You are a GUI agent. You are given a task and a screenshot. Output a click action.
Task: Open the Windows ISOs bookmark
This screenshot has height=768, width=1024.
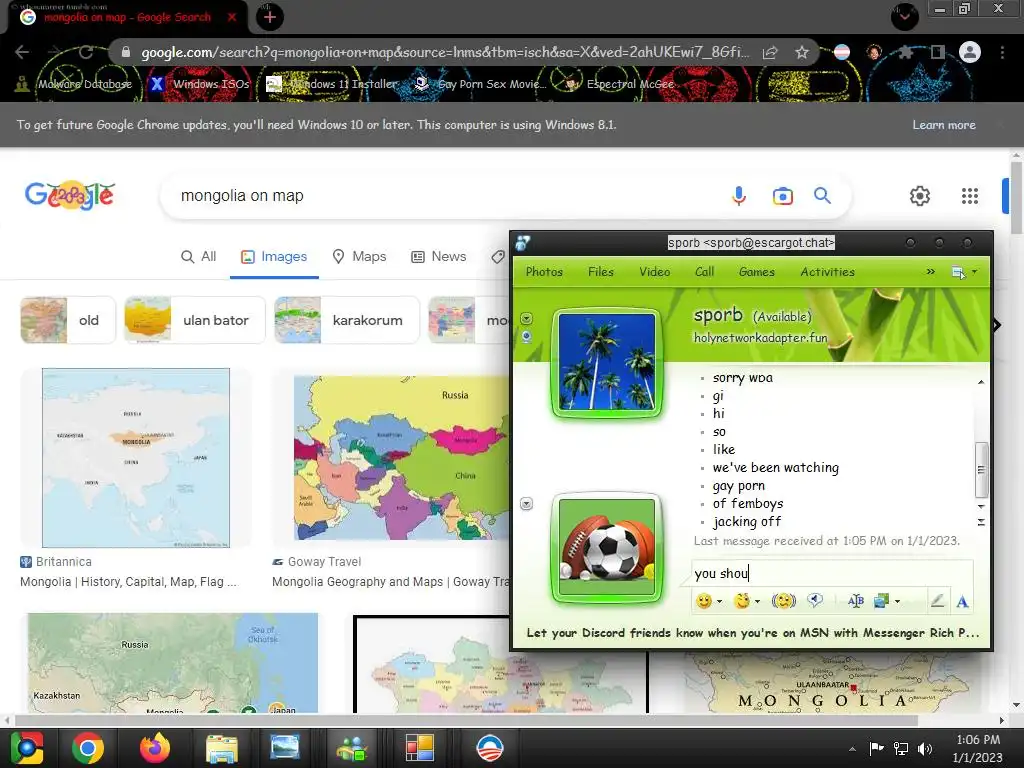(200, 84)
